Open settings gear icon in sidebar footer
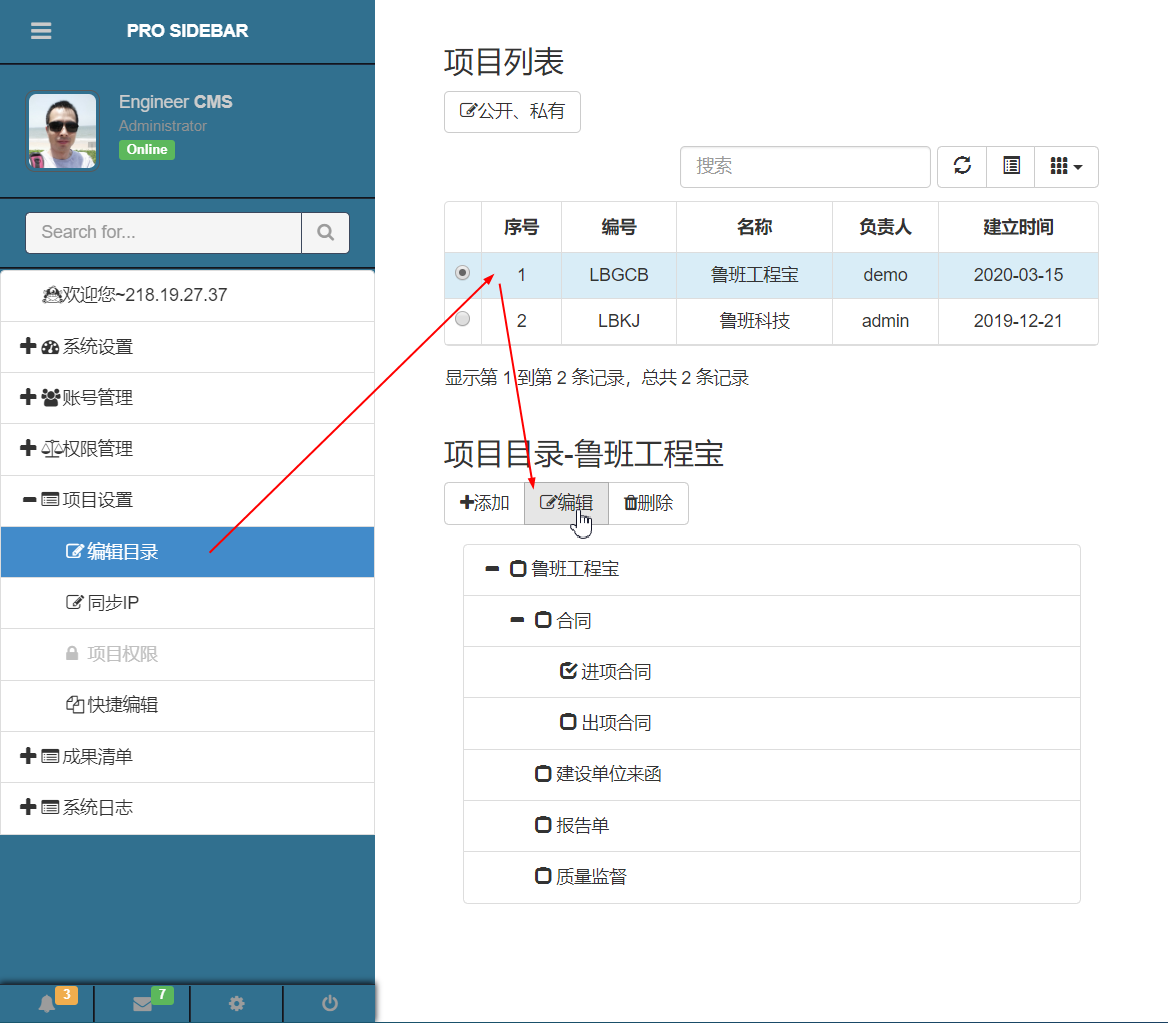 click(236, 1004)
